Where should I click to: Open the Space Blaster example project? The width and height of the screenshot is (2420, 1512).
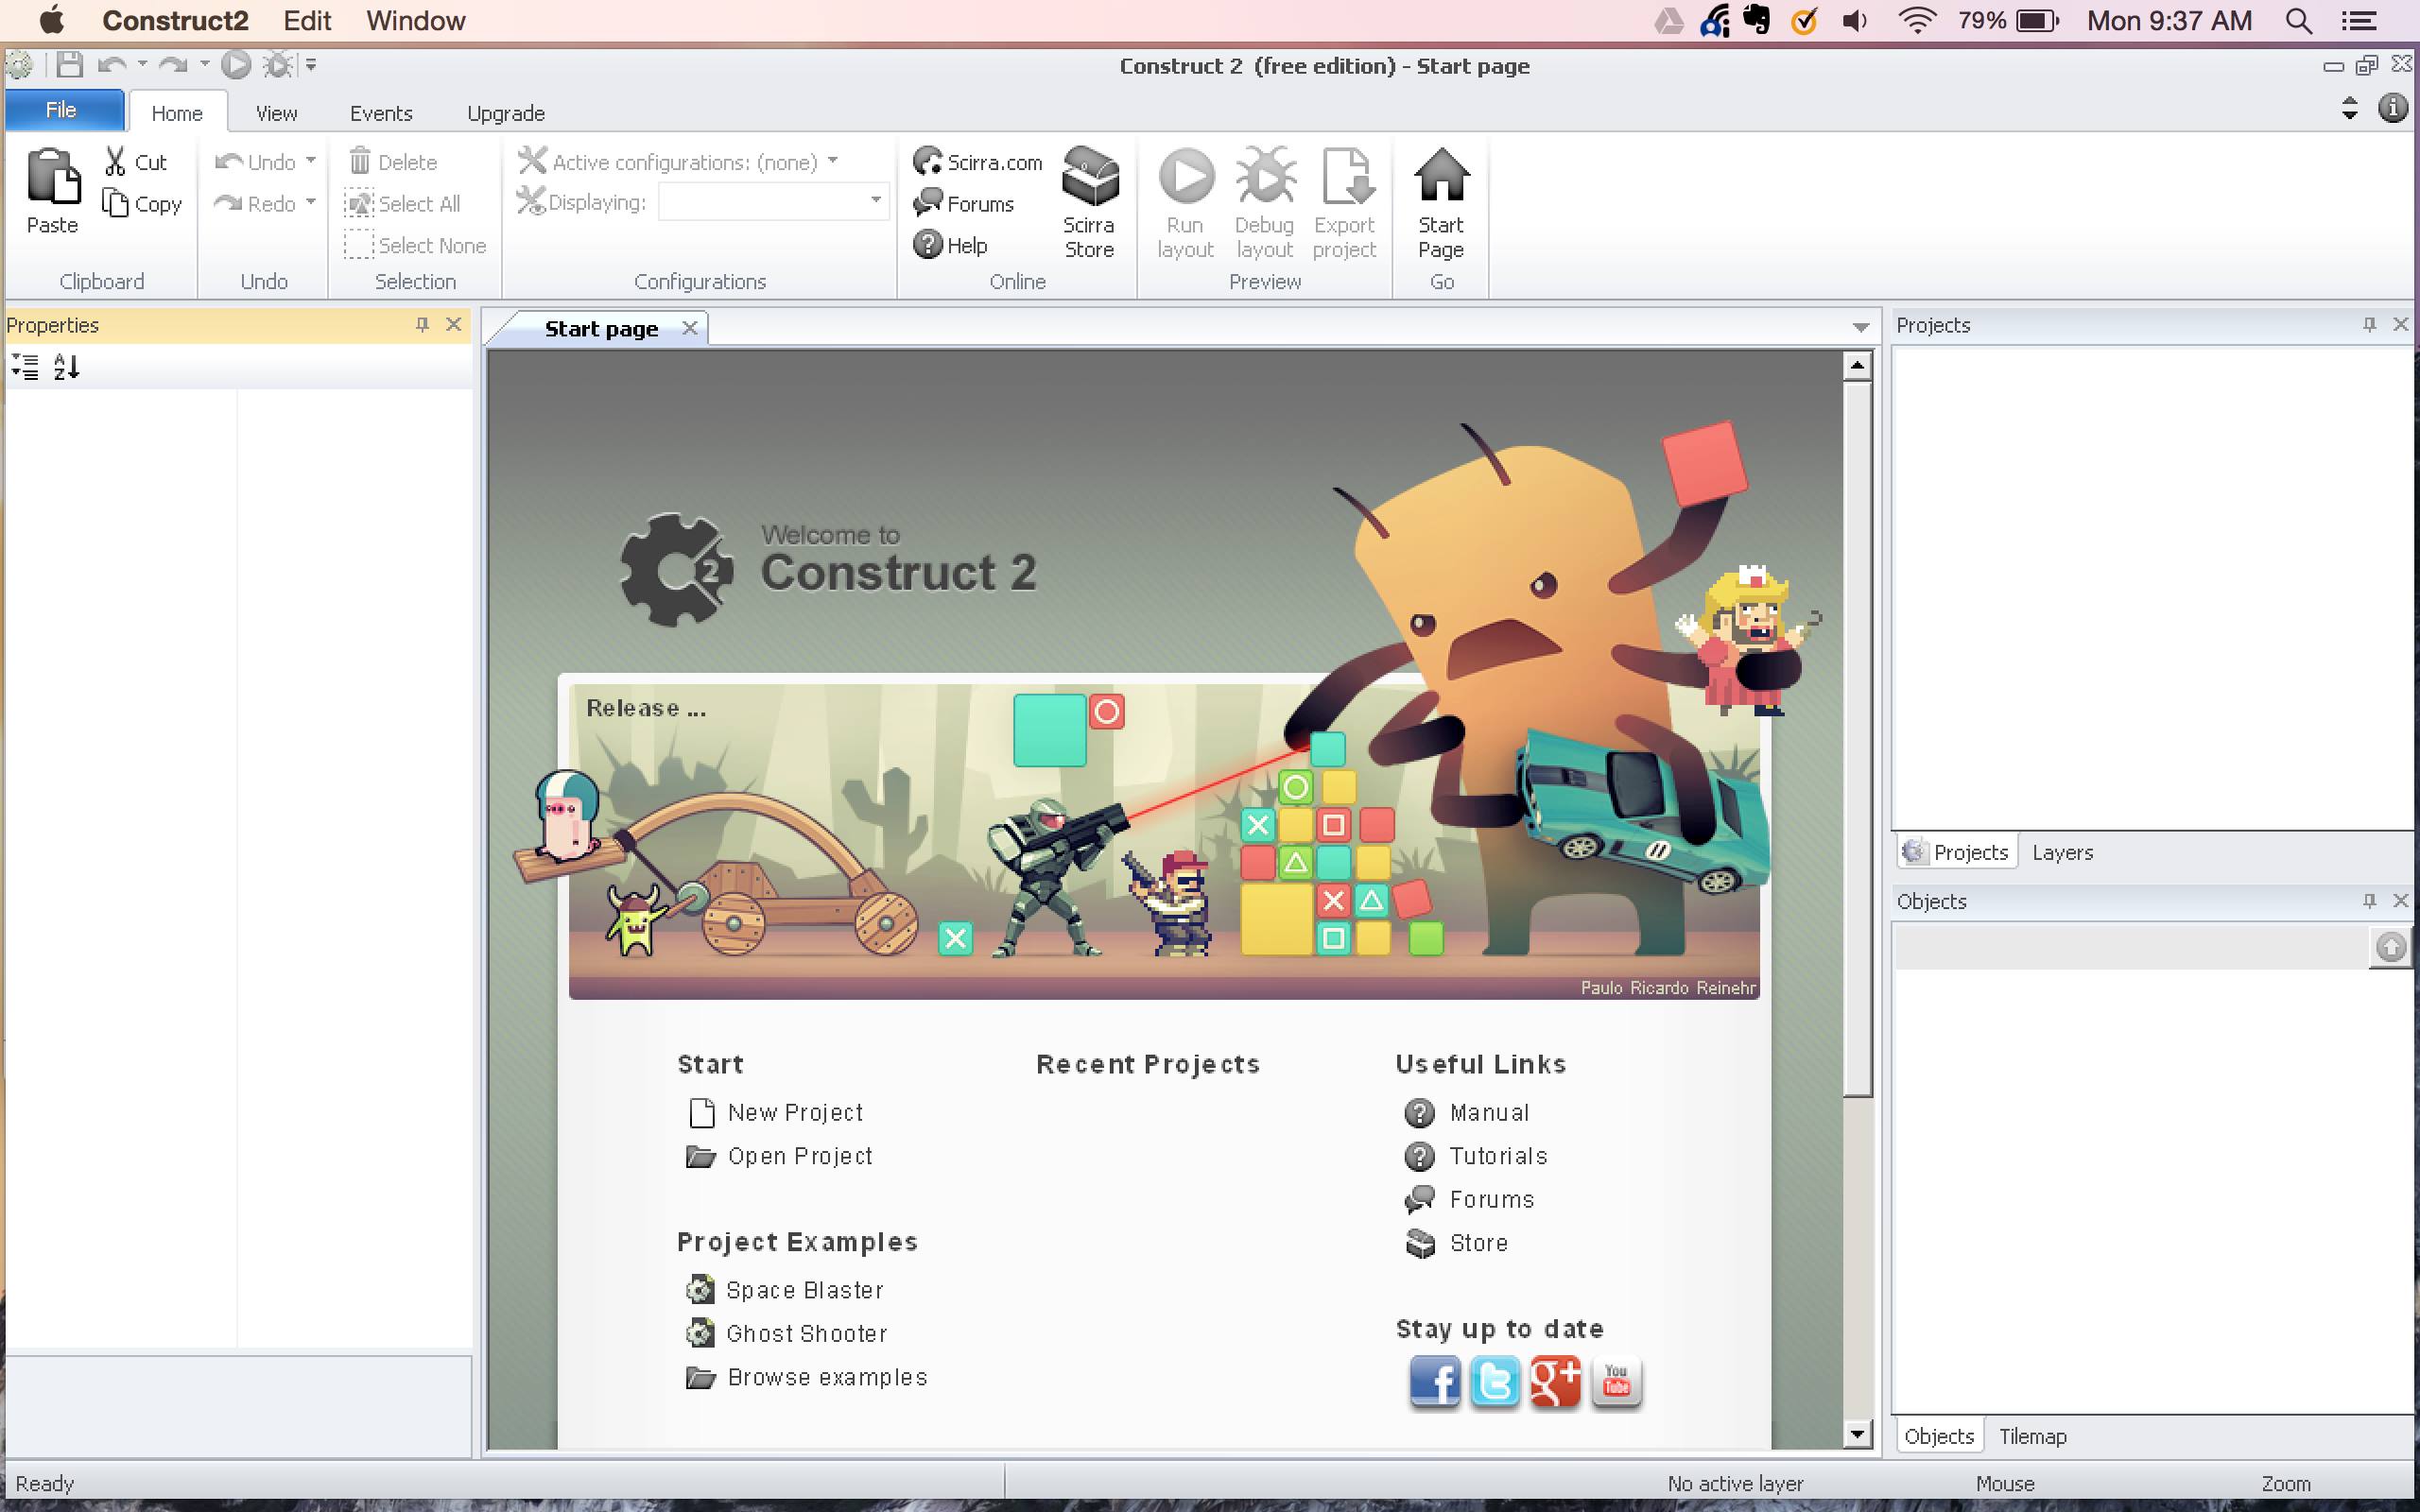[802, 1289]
